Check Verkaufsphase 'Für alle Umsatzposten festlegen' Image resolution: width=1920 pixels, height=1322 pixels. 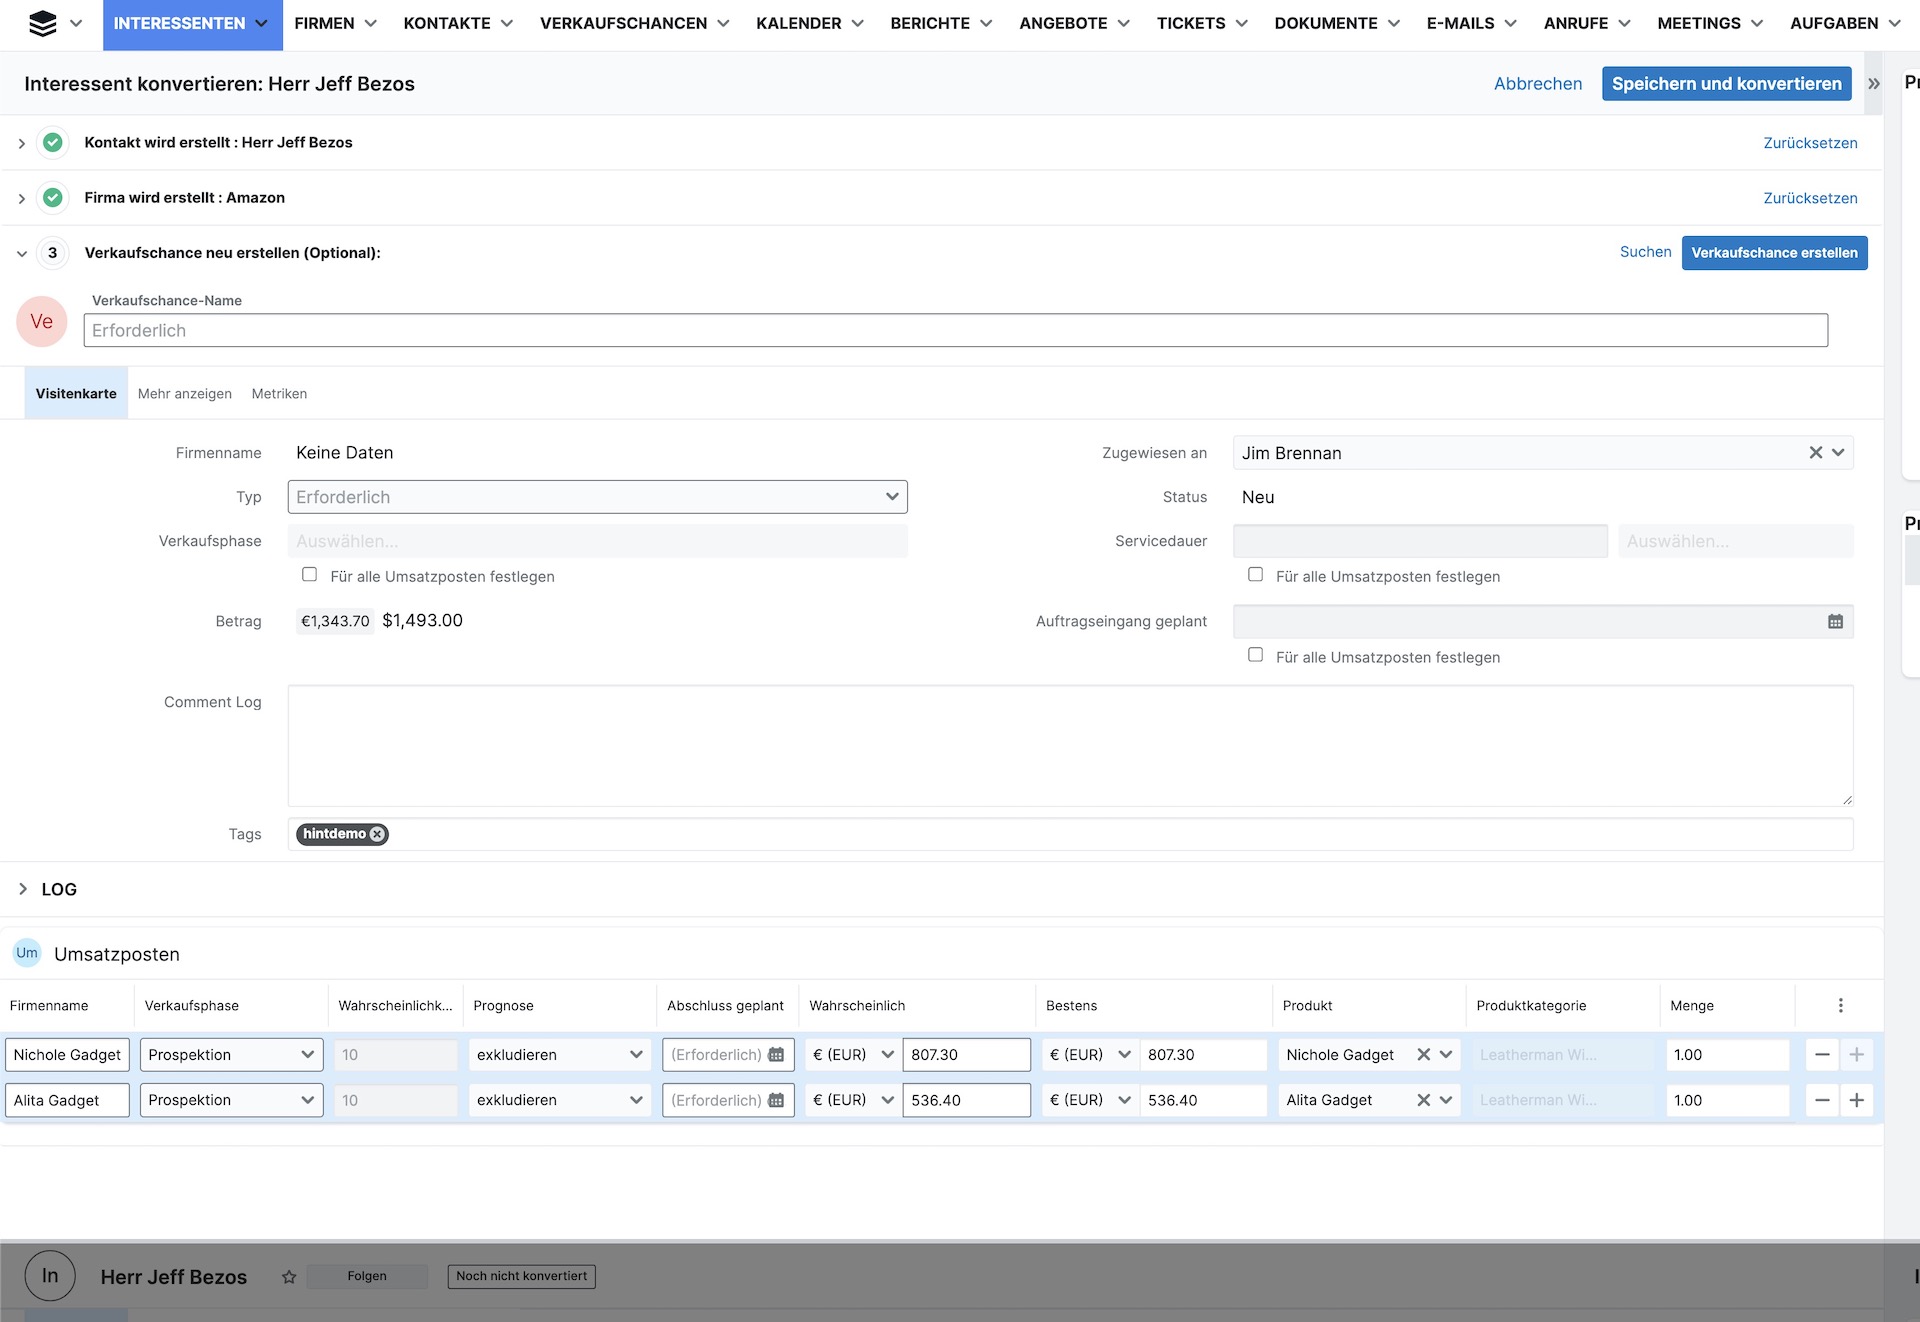[x=310, y=575]
